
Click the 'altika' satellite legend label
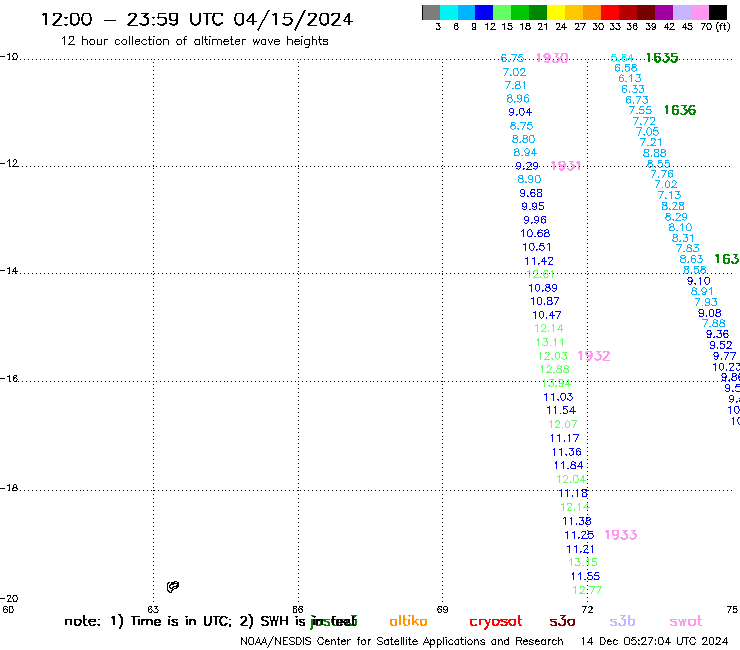tap(408, 621)
